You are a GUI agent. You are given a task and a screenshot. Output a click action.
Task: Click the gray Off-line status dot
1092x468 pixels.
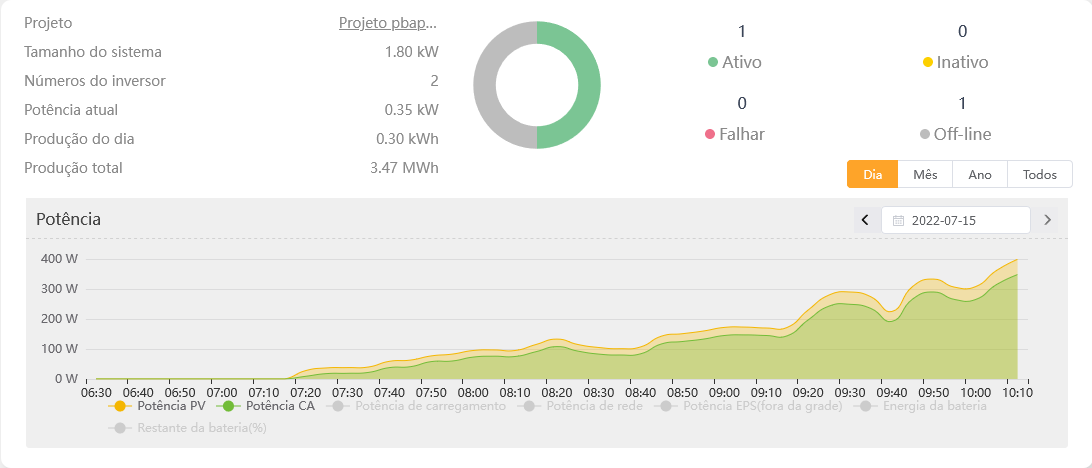pyautogui.click(x=925, y=134)
